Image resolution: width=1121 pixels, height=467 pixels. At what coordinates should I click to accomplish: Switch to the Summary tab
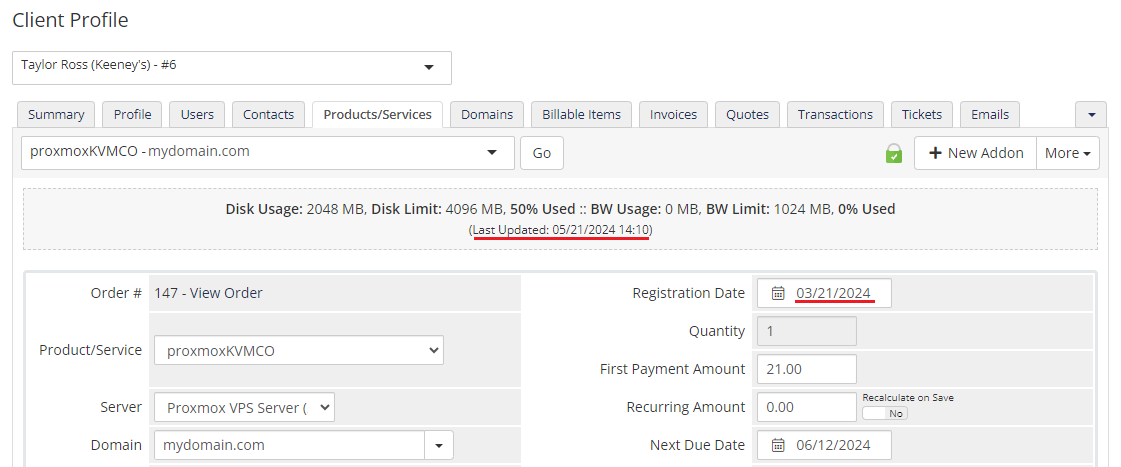(56, 114)
